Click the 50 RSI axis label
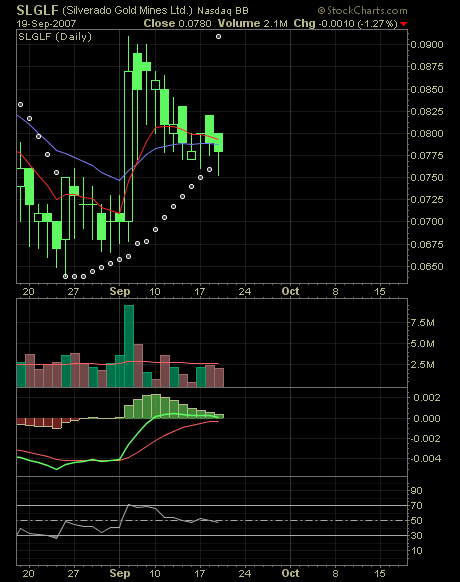 (x=417, y=521)
